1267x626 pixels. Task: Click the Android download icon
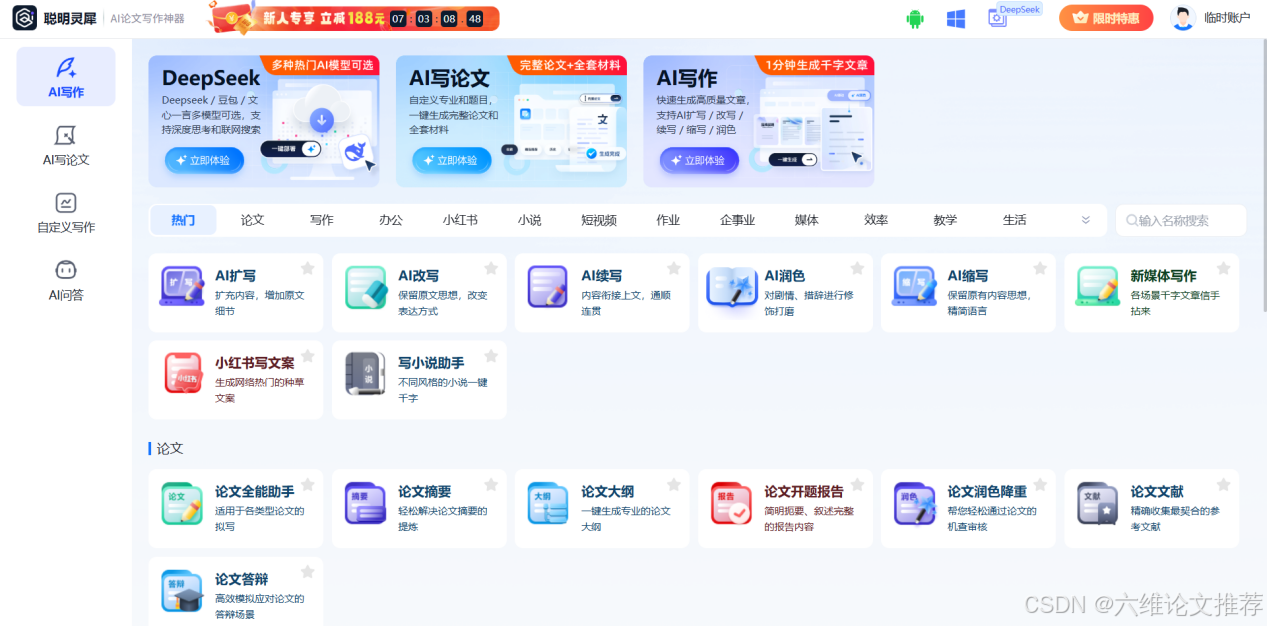914,18
